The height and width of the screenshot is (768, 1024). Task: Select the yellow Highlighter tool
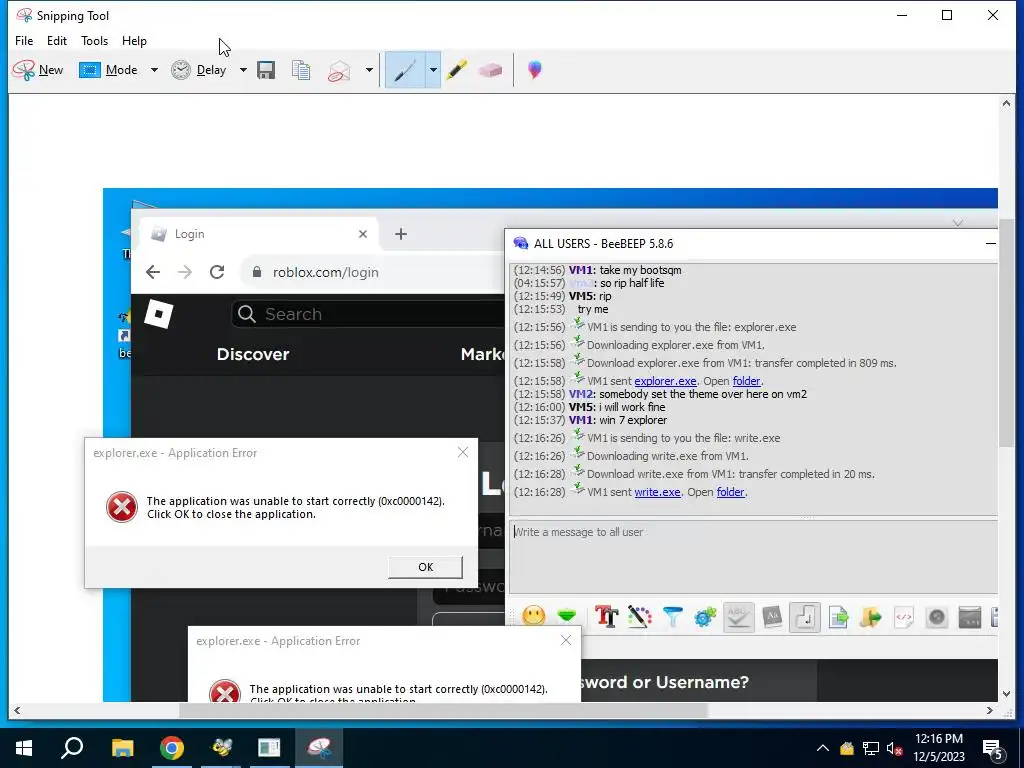(457, 70)
